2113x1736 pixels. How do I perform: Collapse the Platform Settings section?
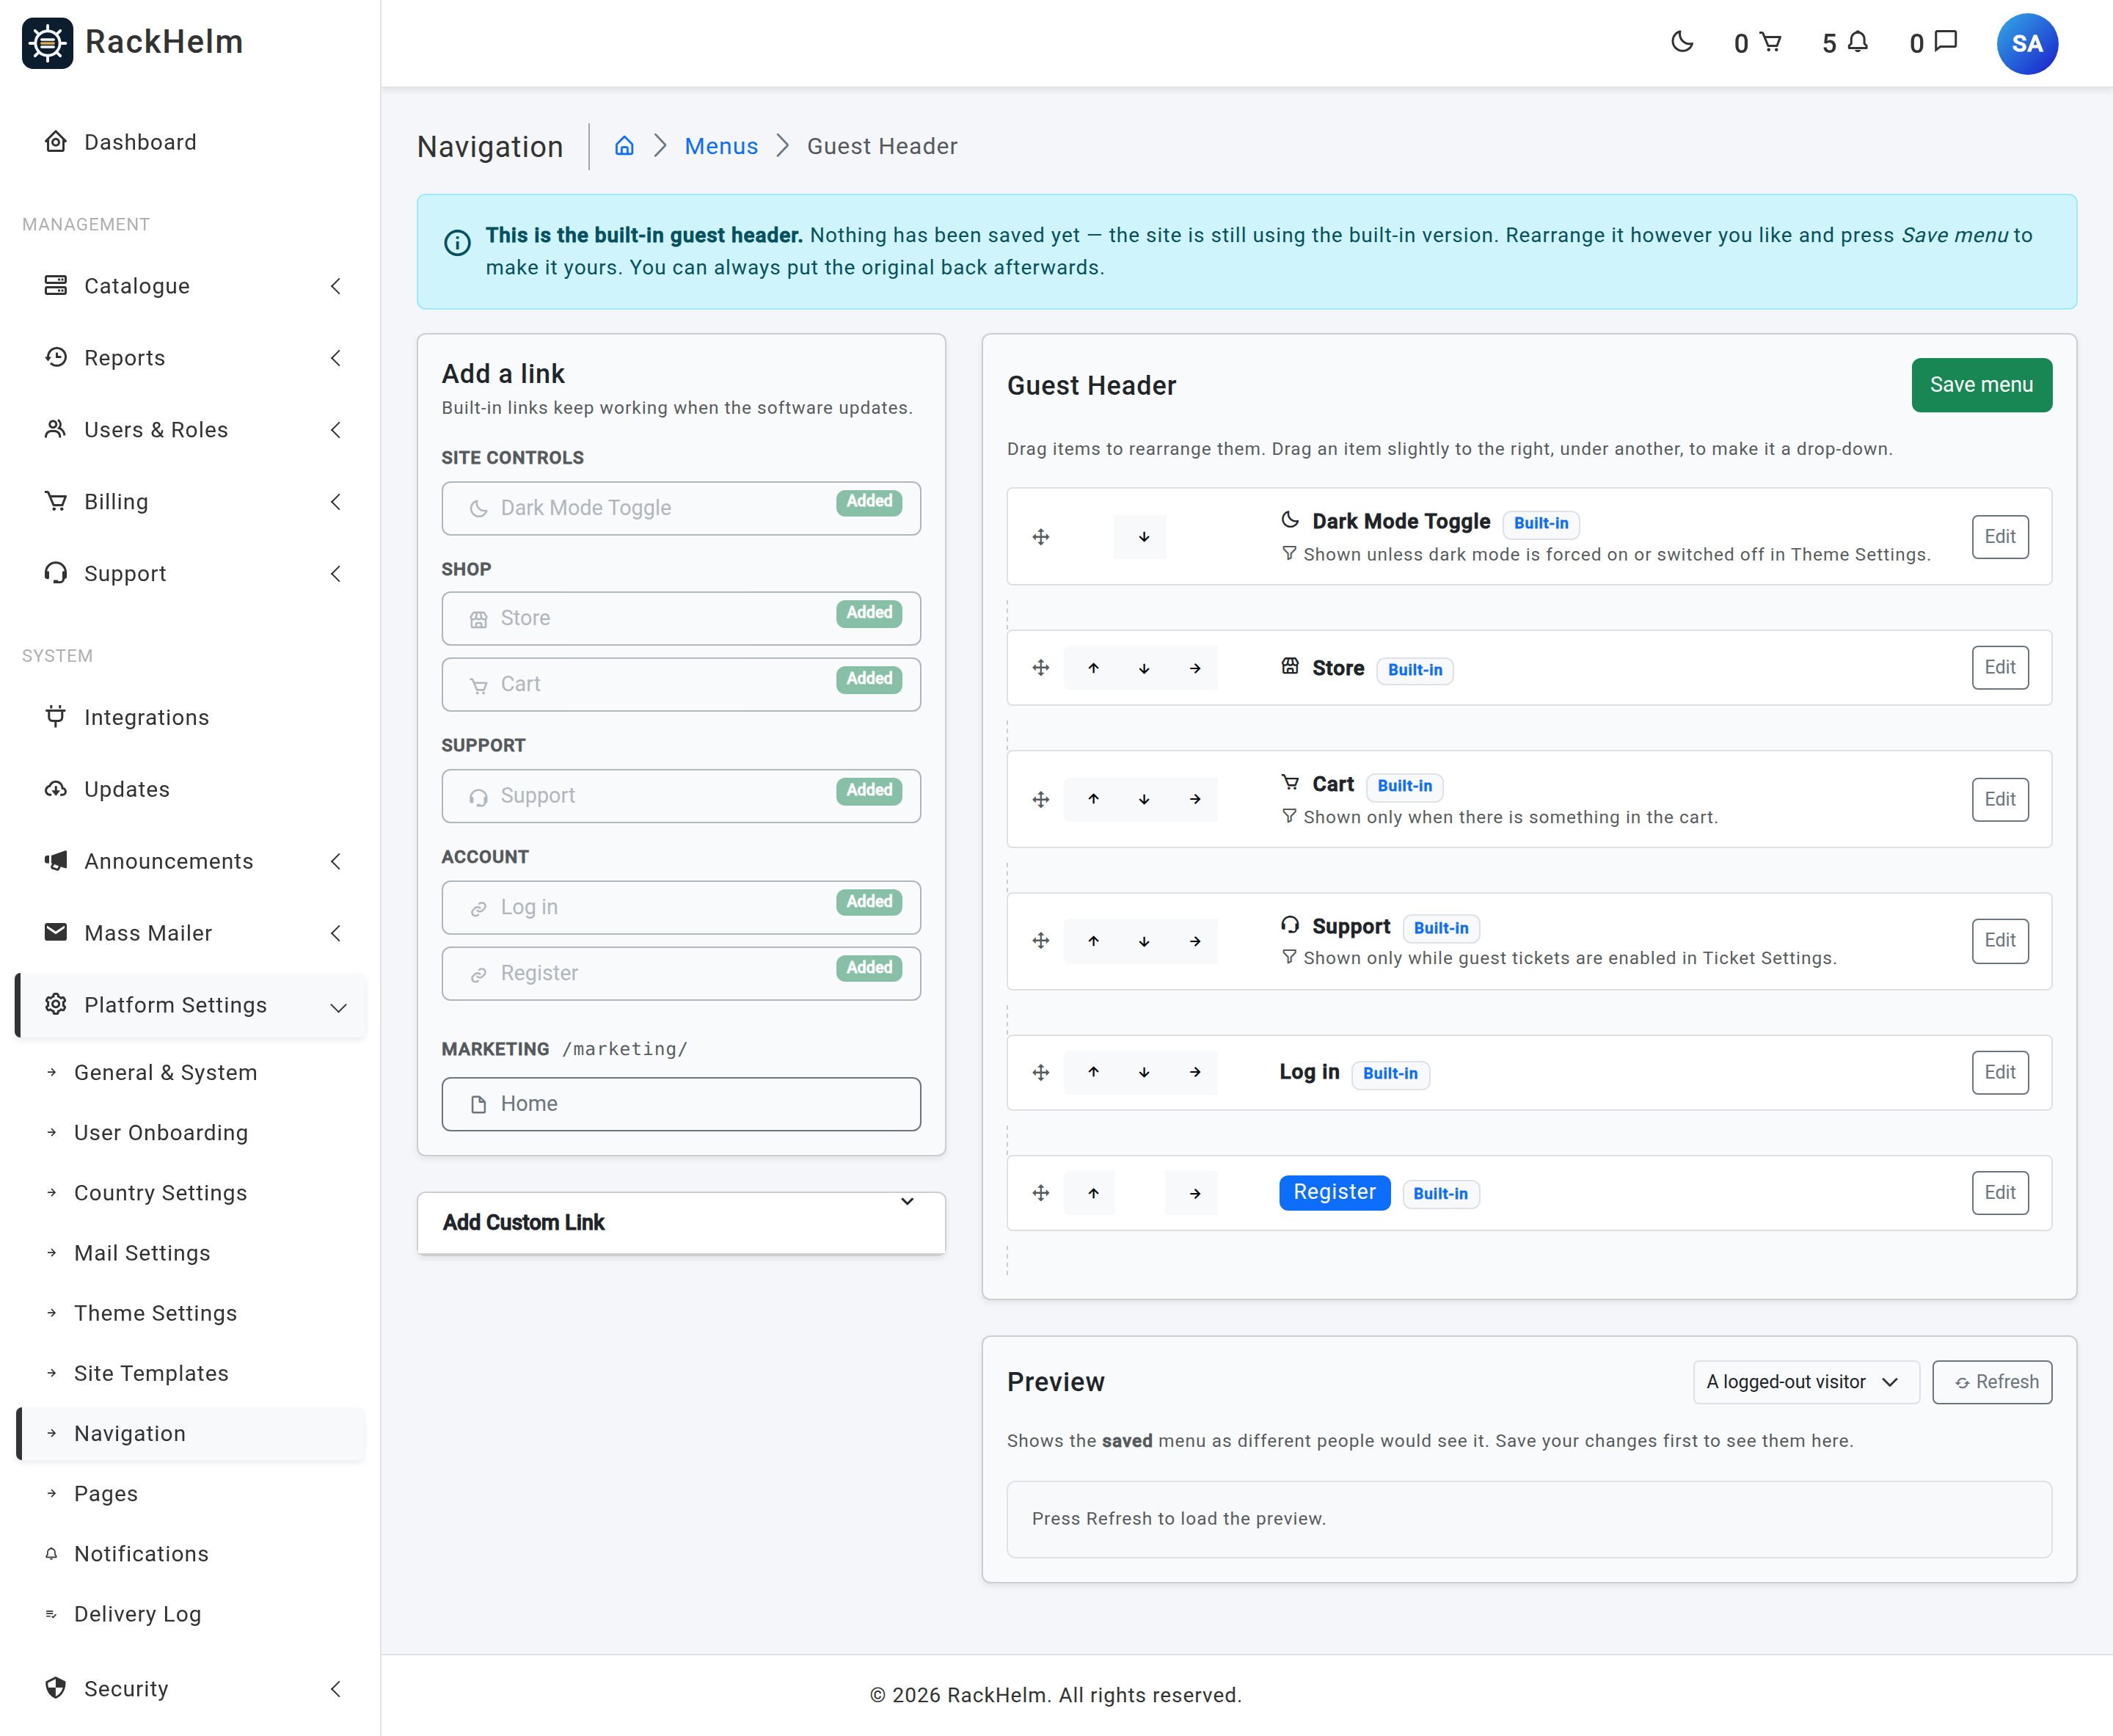190,1005
